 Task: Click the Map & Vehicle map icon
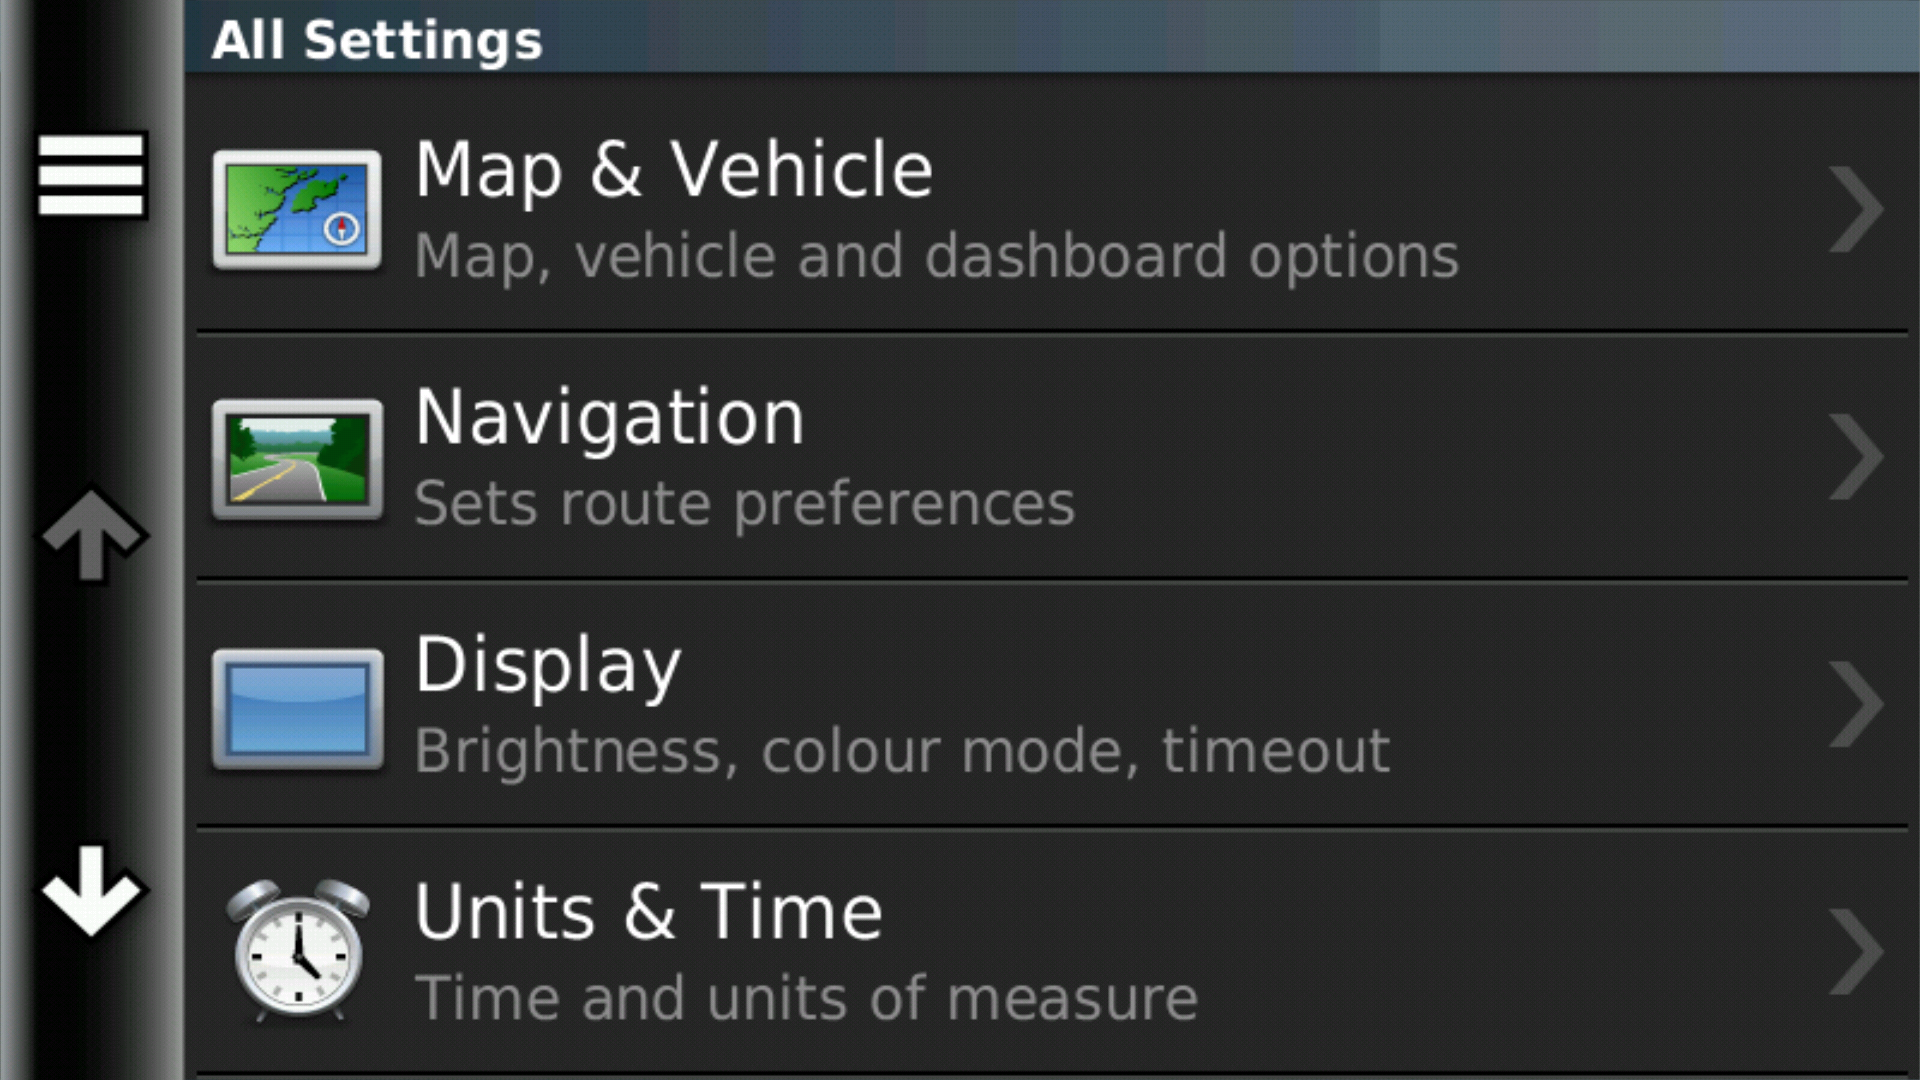(297, 210)
